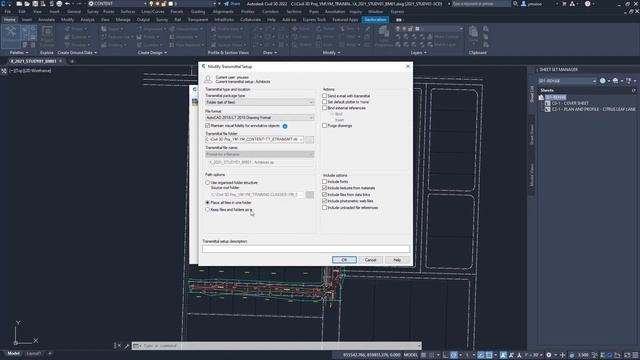Expand the Draw panel arrow
The width and height of the screenshot is (640, 360).
tap(276, 53)
